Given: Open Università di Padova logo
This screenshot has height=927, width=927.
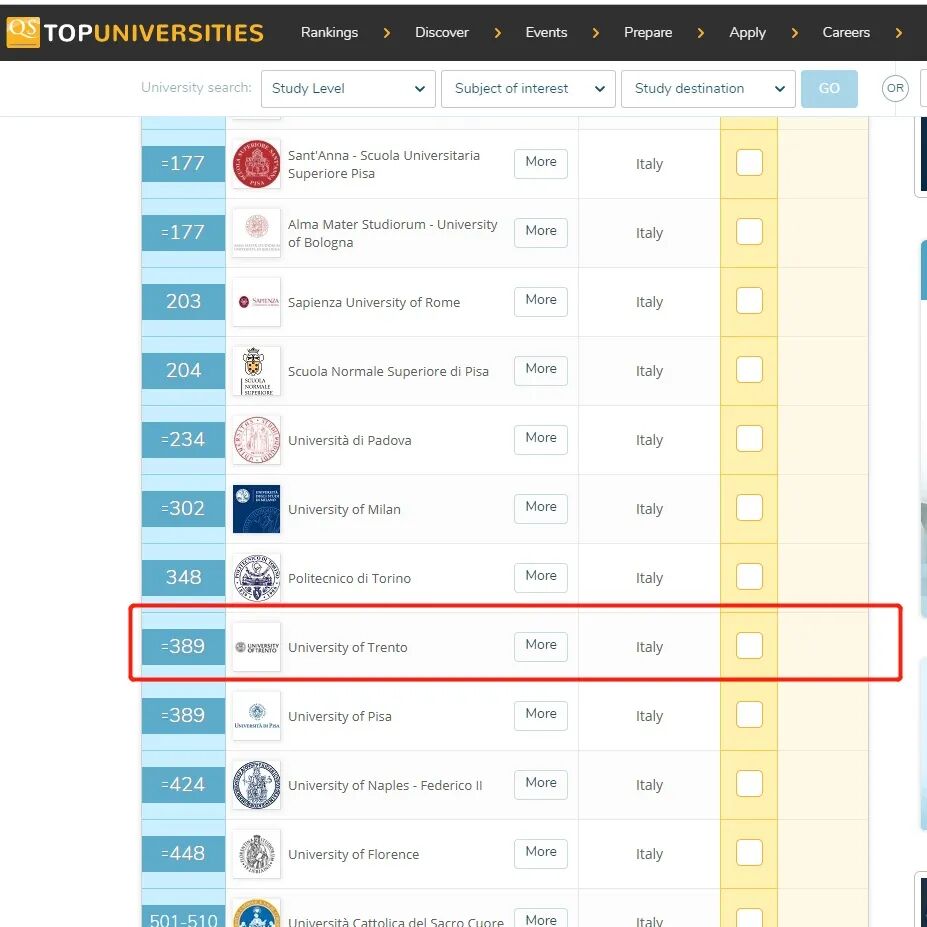Looking at the screenshot, I should [x=256, y=440].
